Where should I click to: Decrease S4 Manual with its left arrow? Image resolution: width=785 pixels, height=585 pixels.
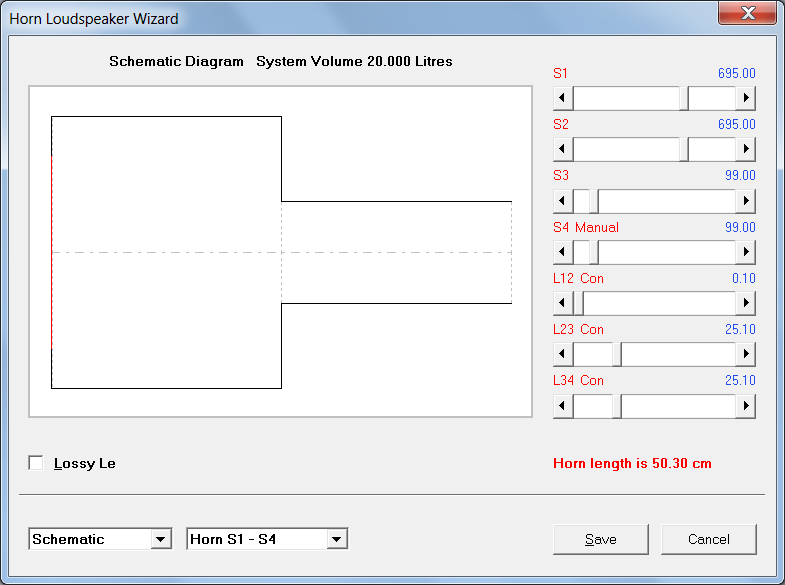click(x=563, y=252)
